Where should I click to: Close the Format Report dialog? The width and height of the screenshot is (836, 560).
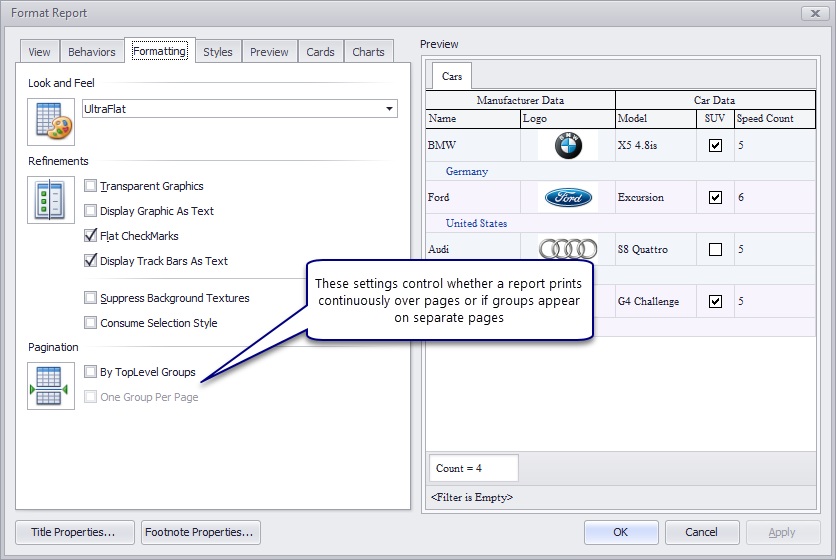click(814, 13)
